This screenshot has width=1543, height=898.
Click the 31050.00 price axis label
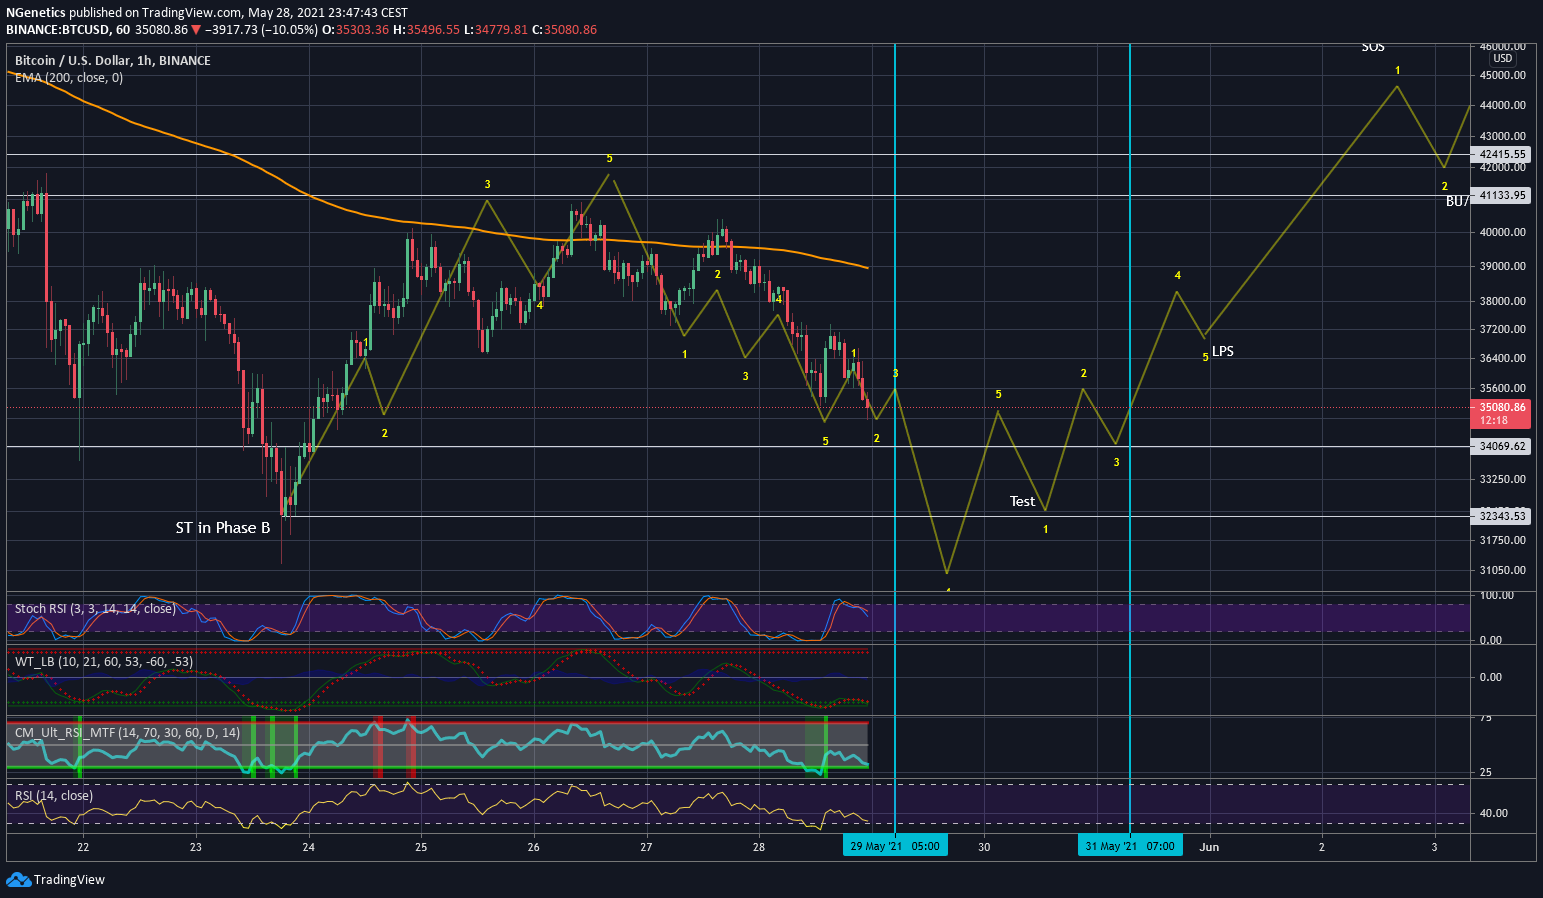point(1503,571)
